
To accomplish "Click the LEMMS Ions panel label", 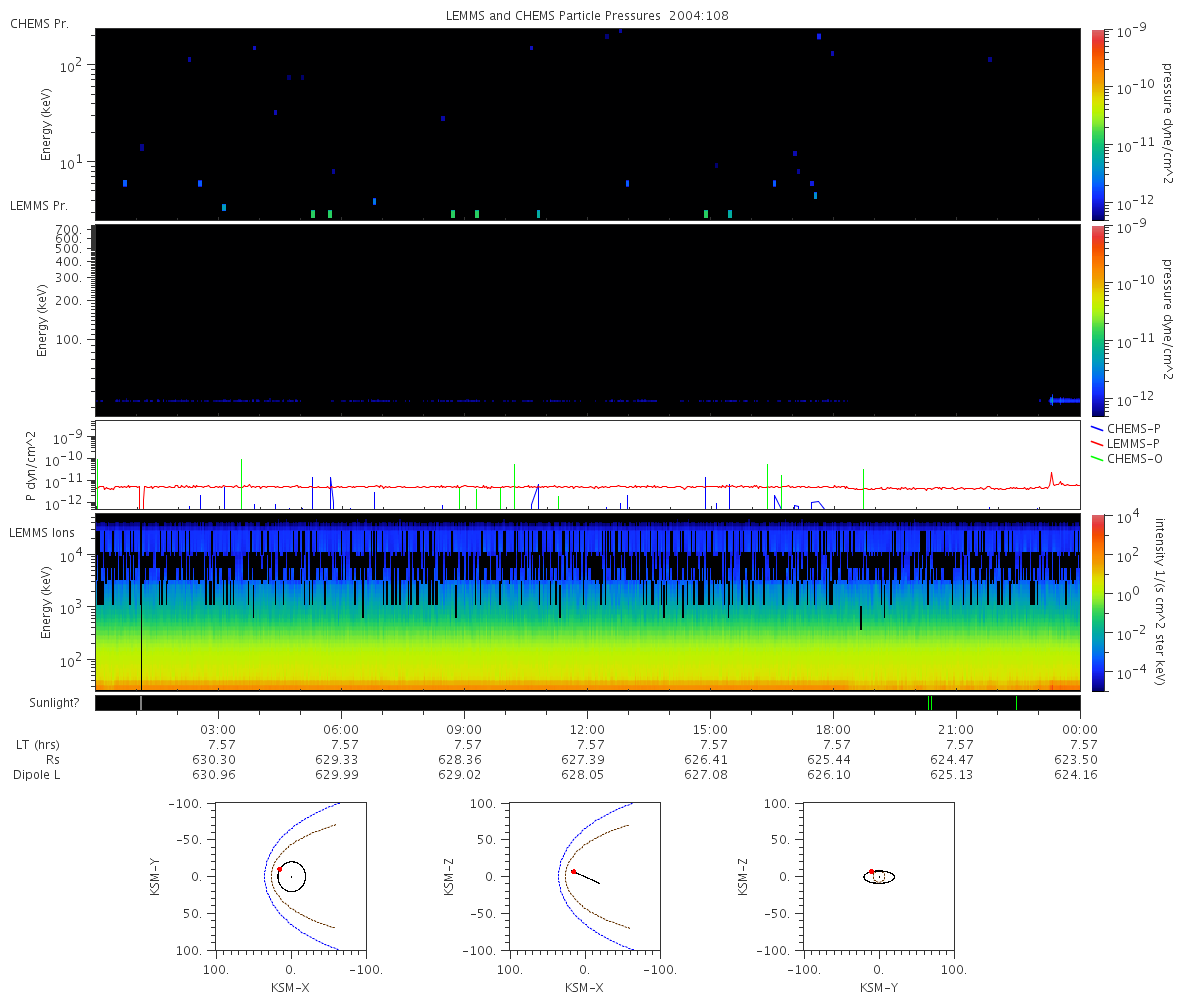I will coord(42,531).
